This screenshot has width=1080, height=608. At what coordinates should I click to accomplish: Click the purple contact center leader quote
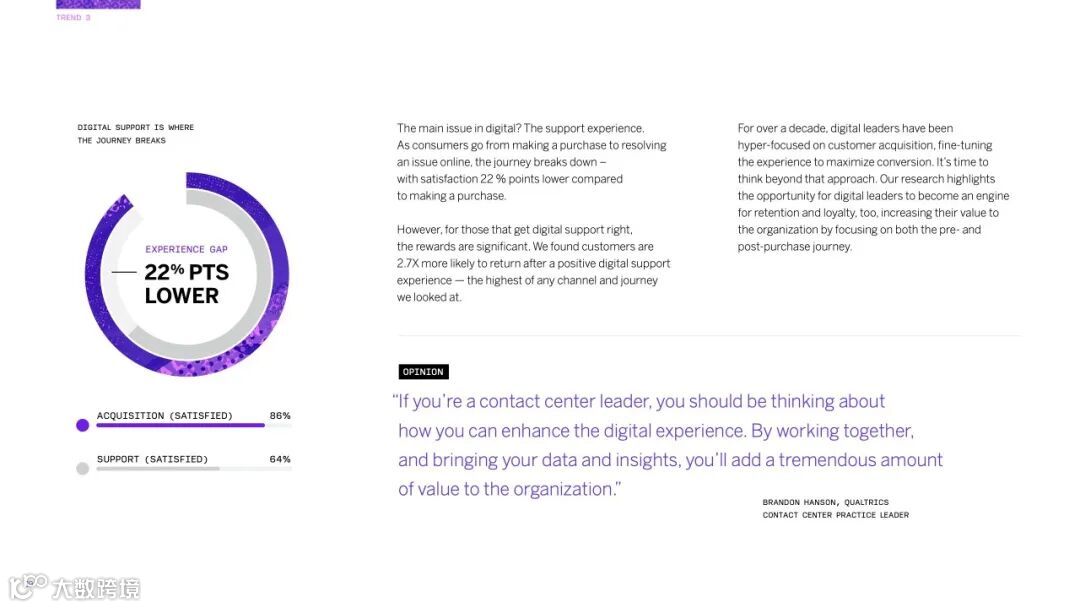tap(670, 445)
